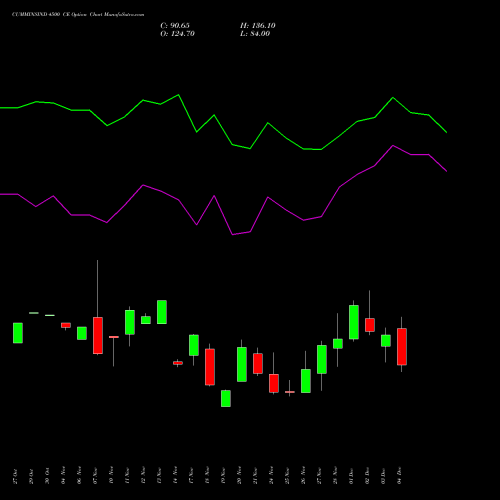Click the green candlestick above 20 Nov
This screenshot has width=500, height=500.
pos(242,364)
